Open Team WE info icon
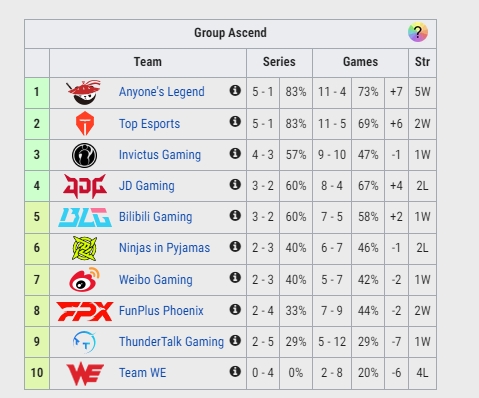 click(235, 371)
